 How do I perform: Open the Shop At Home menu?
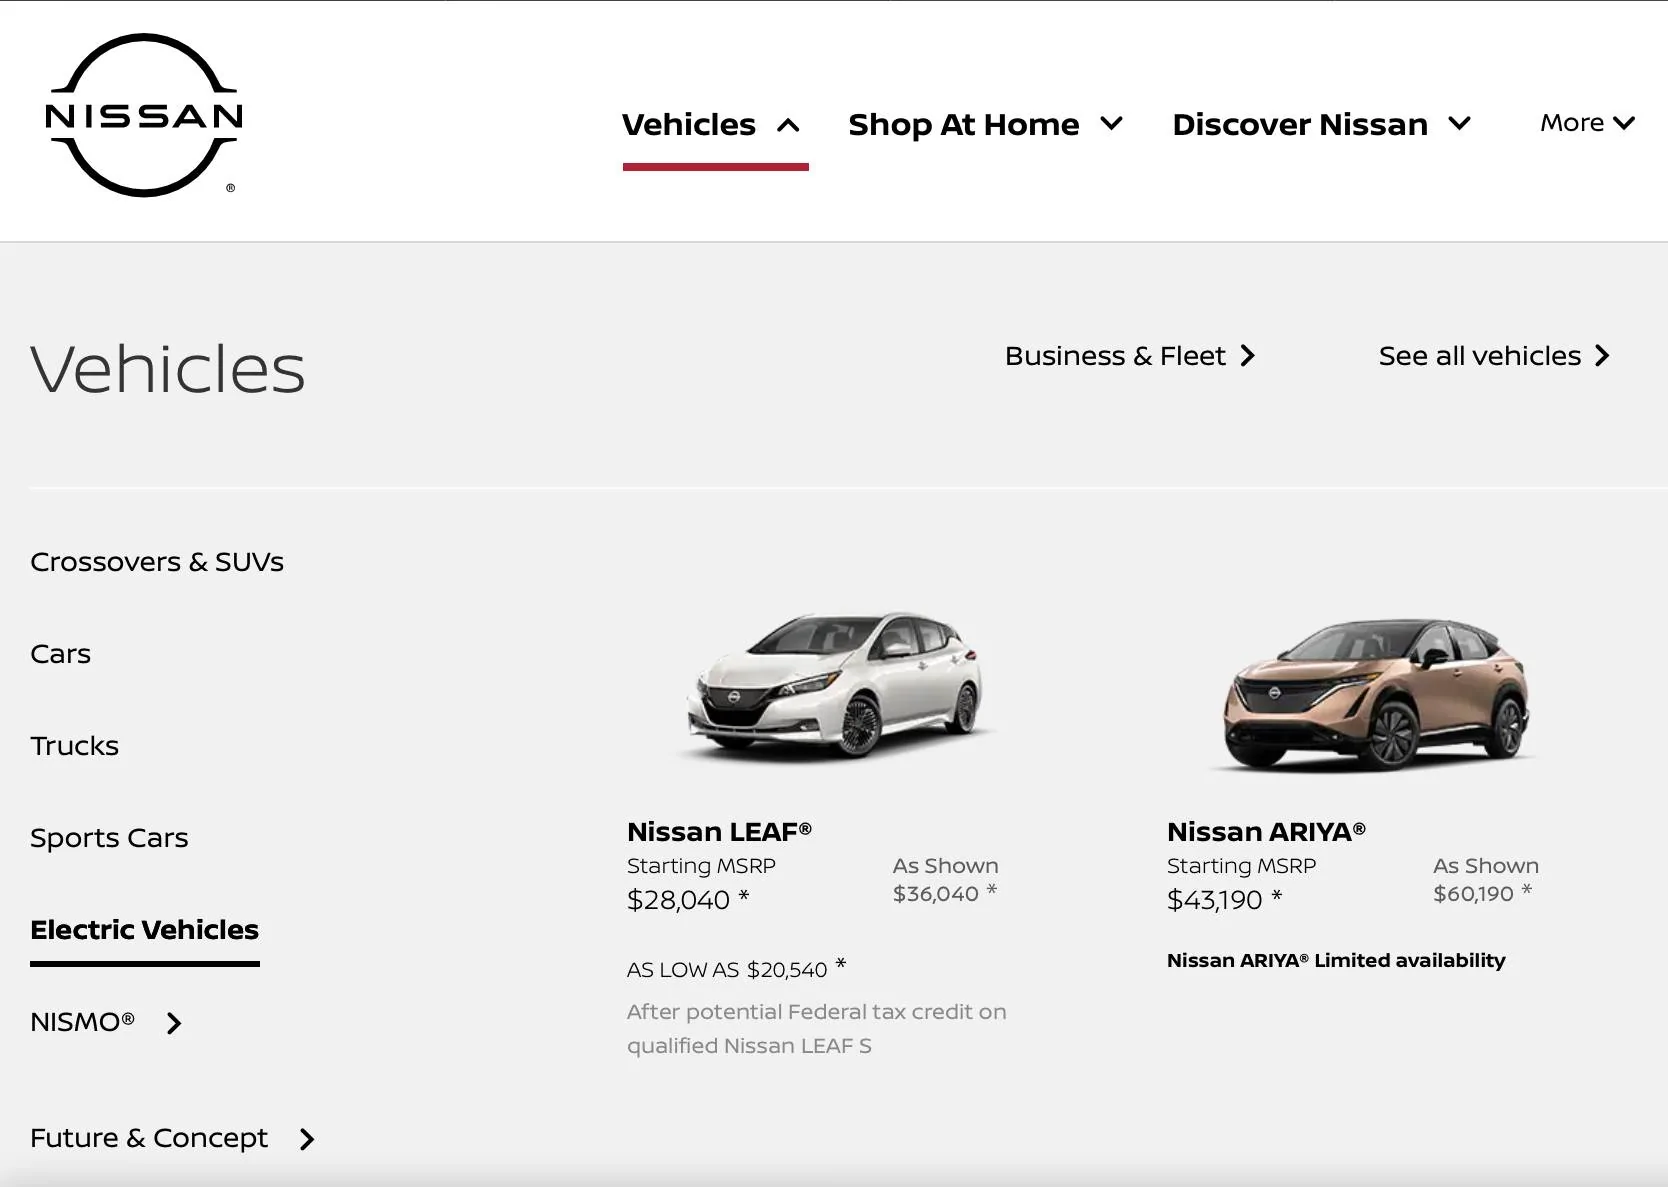(964, 125)
